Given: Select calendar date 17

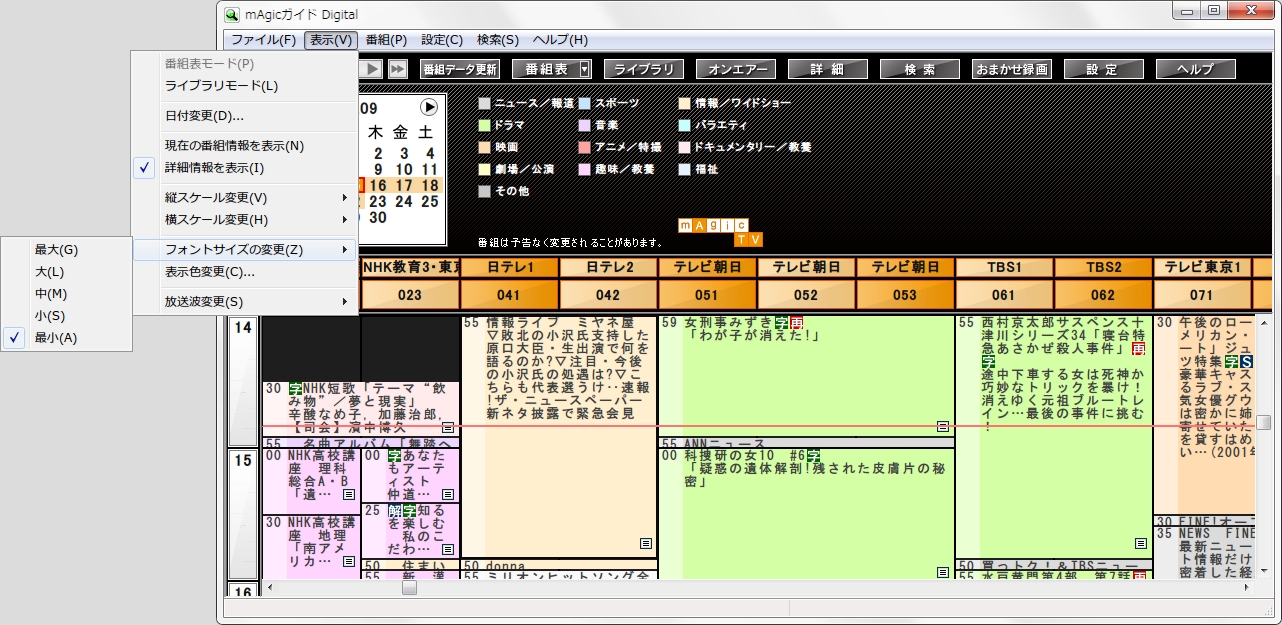Looking at the screenshot, I should 403,185.
